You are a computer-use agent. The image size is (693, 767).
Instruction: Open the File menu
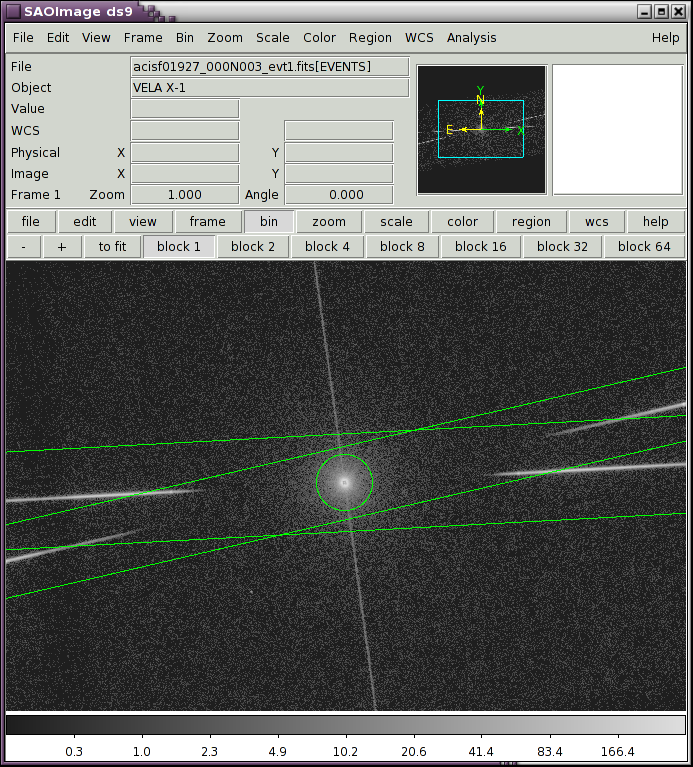(23, 37)
